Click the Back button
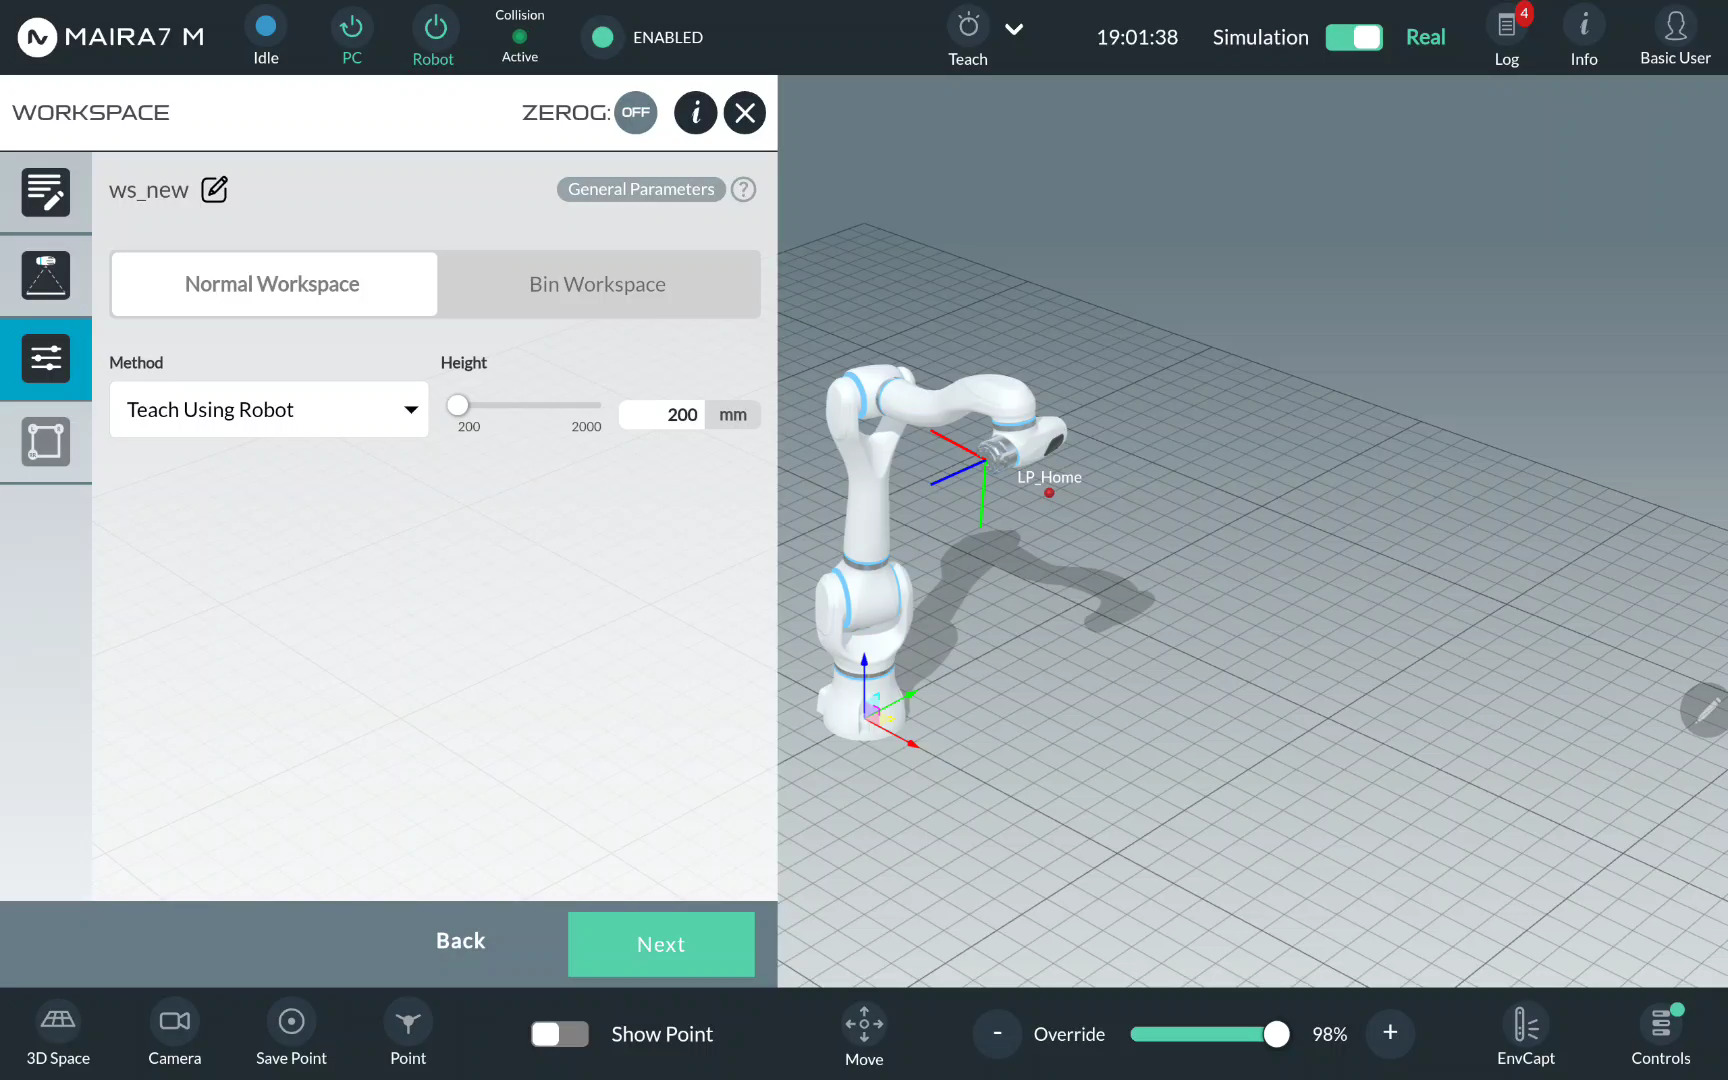 [460, 941]
